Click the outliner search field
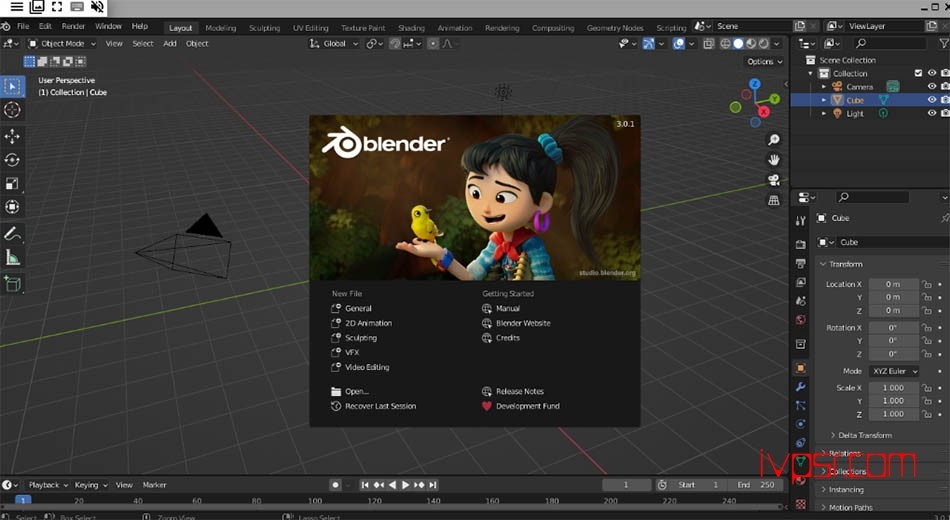The height and width of the screenshot is (520, 950). [x=889, y=44]
